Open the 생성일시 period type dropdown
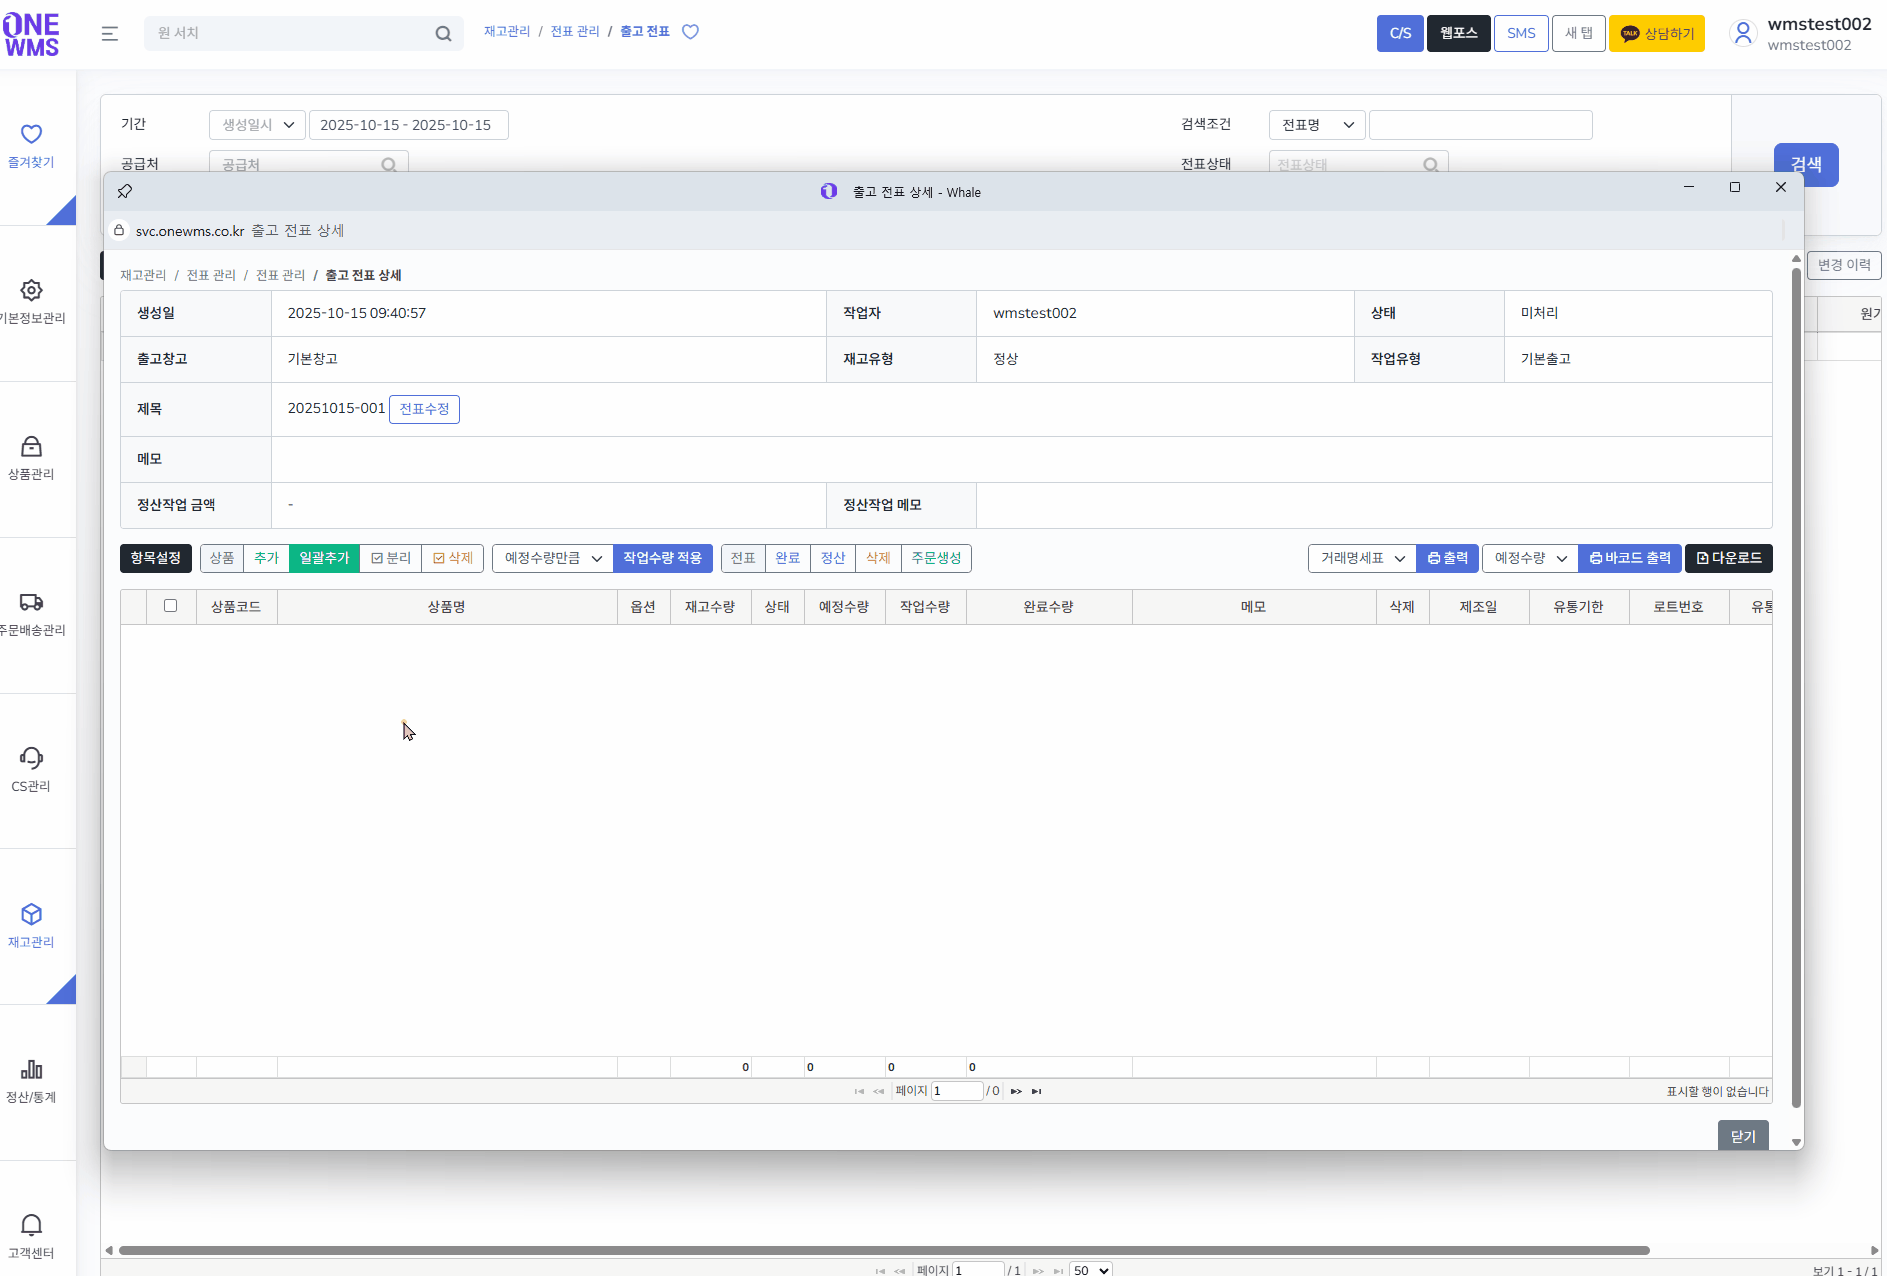Image resolution: width=1887 pixels, height=1276 pixels. coord(257,125)
